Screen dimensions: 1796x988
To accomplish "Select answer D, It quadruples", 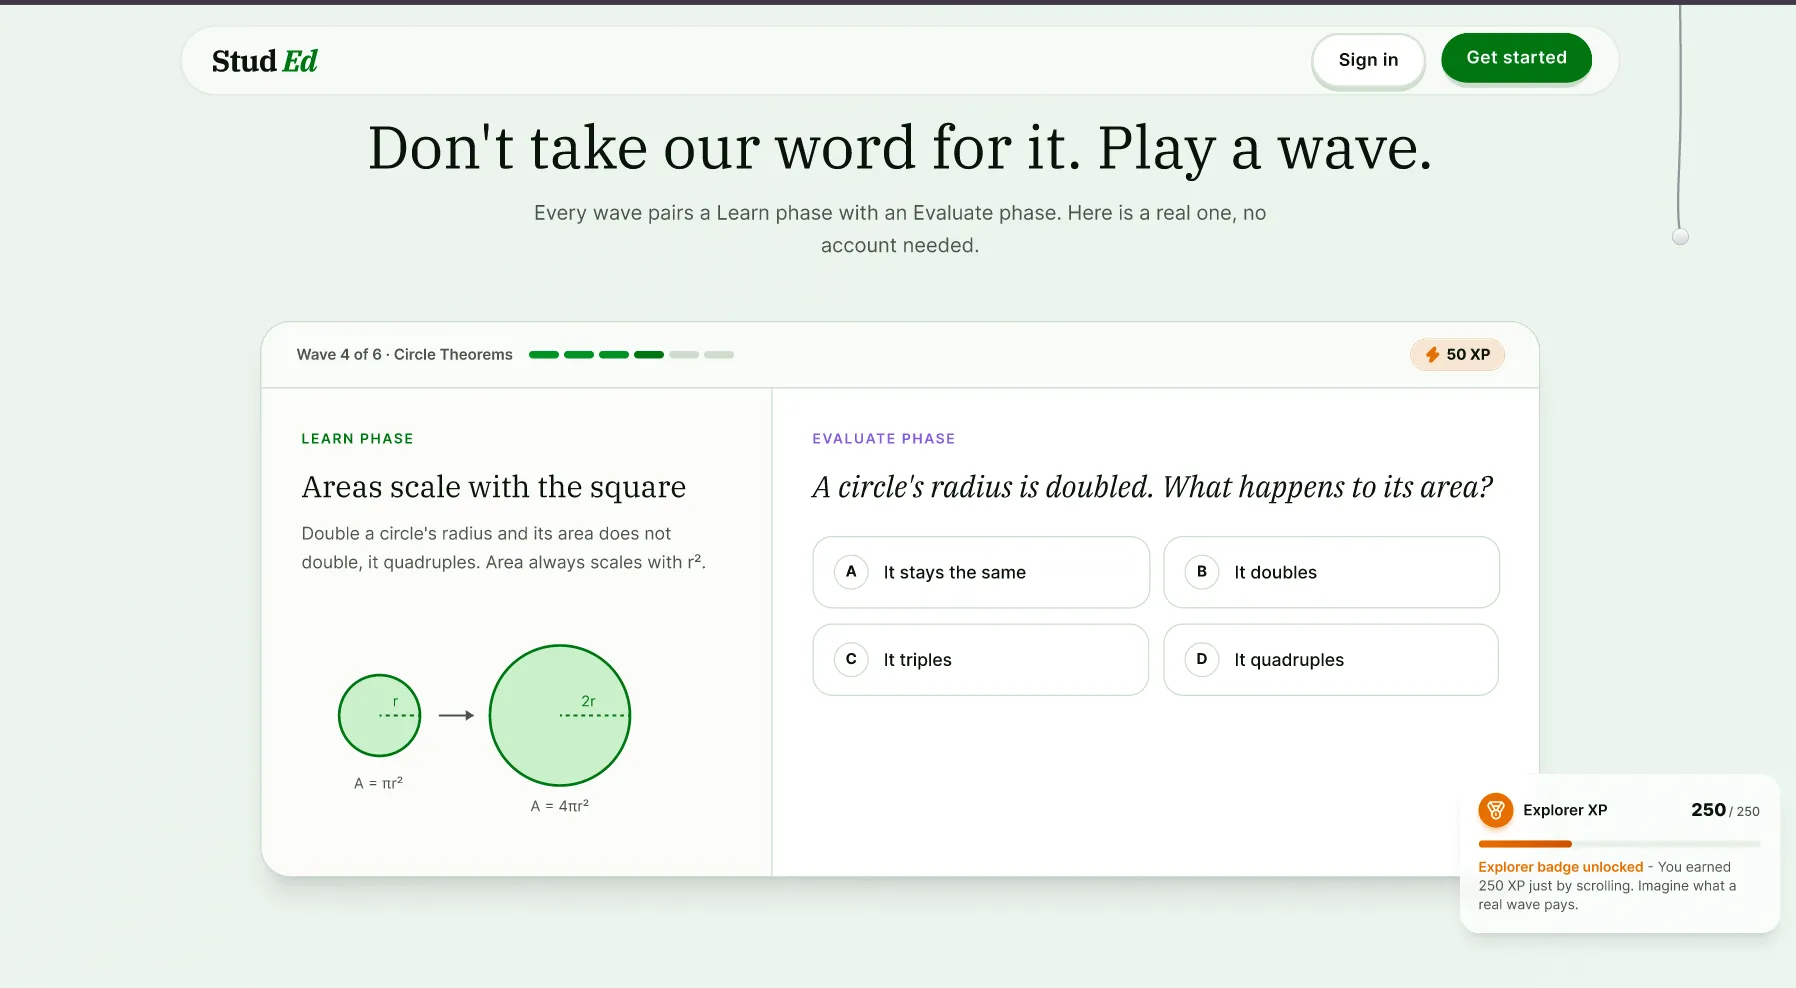I will point(1331,660).
